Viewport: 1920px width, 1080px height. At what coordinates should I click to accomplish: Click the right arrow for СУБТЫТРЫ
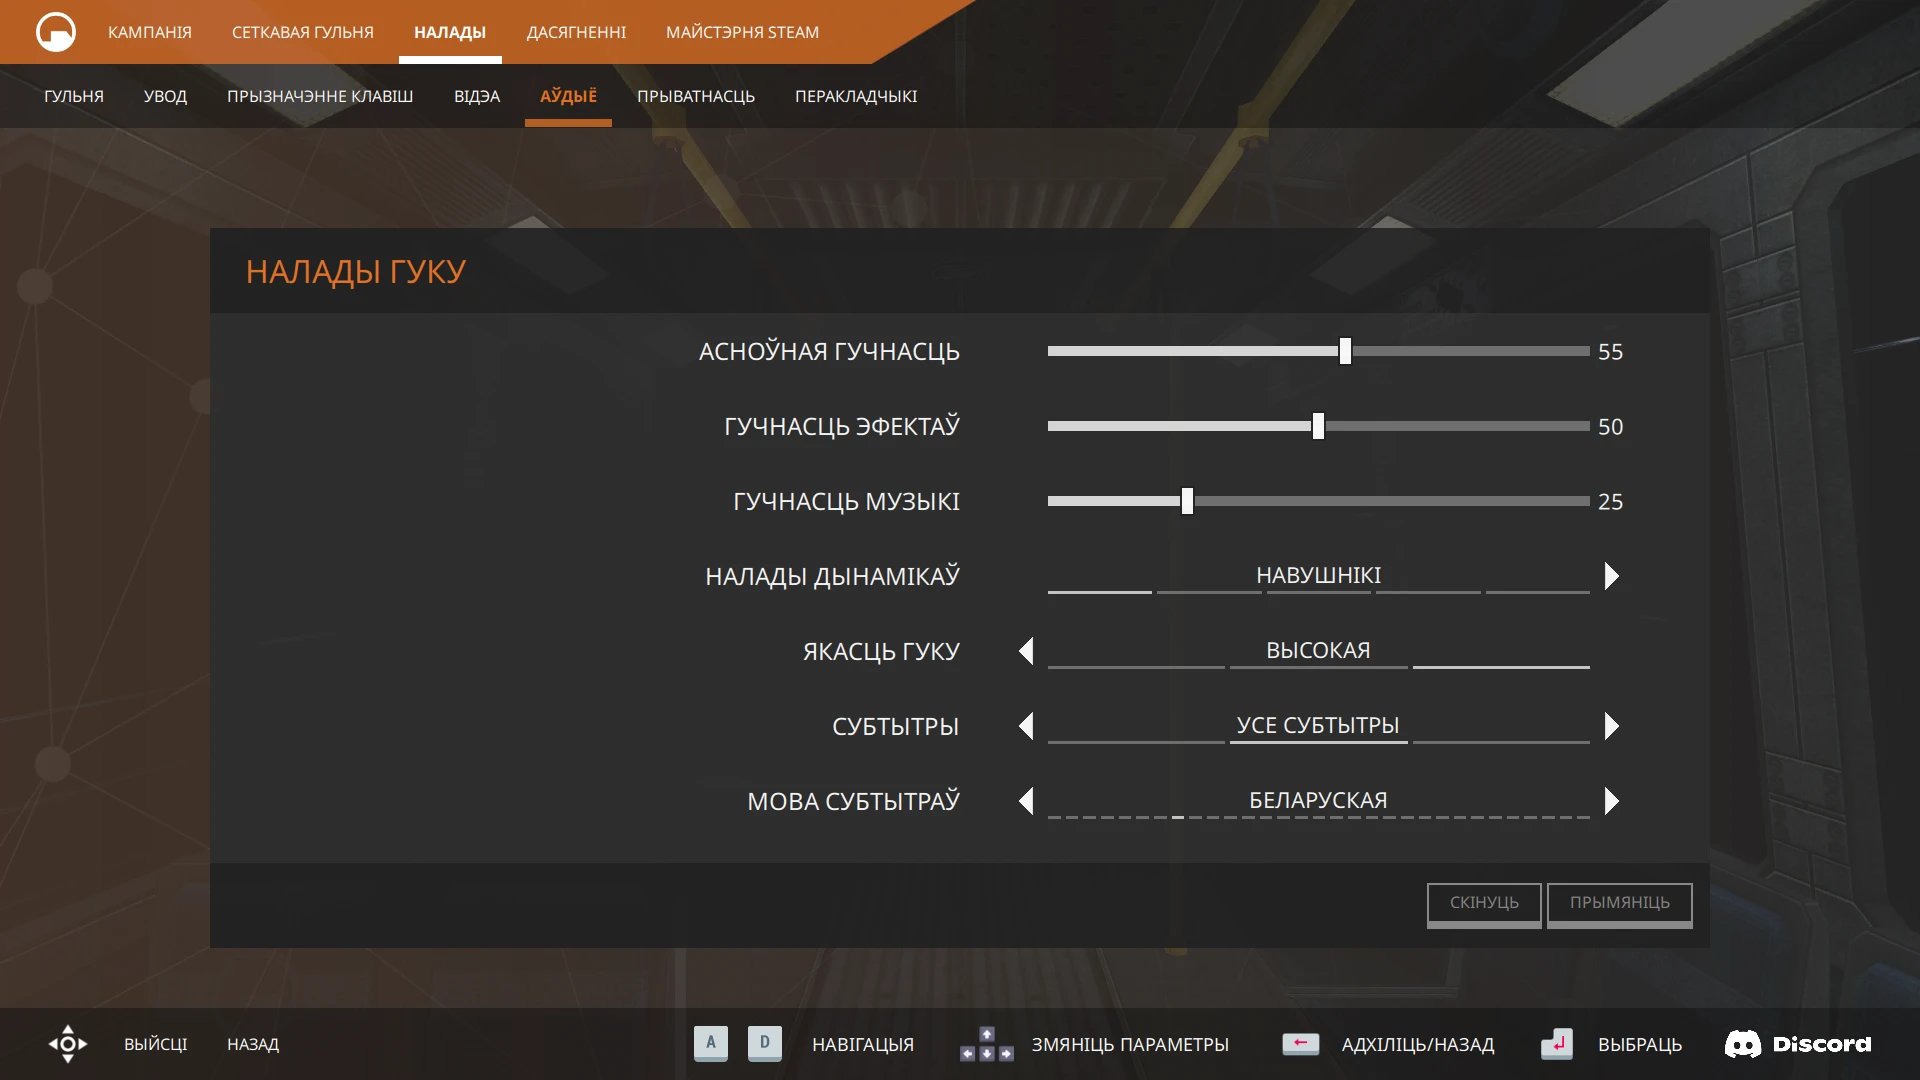(x=1611, y=726)
